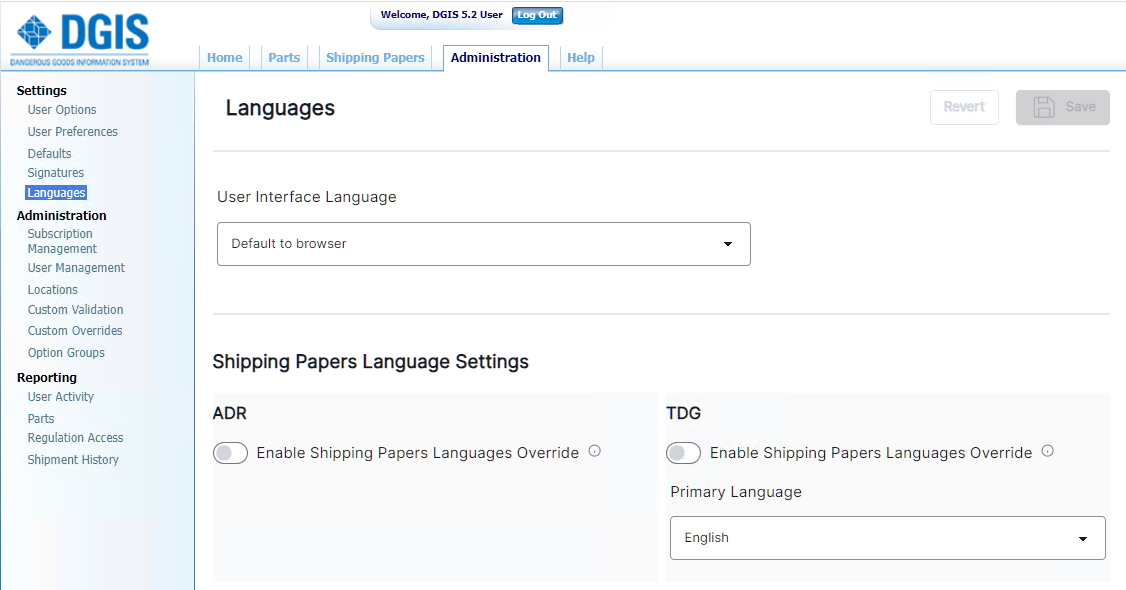This screenshot has height=590, width=1126.
Task: Open Custom Overrides settings
Action: (x=75, y=330)
